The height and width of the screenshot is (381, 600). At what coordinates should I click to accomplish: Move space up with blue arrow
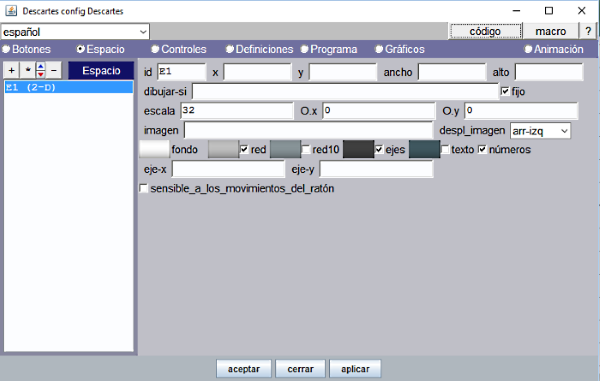[41, 67]
